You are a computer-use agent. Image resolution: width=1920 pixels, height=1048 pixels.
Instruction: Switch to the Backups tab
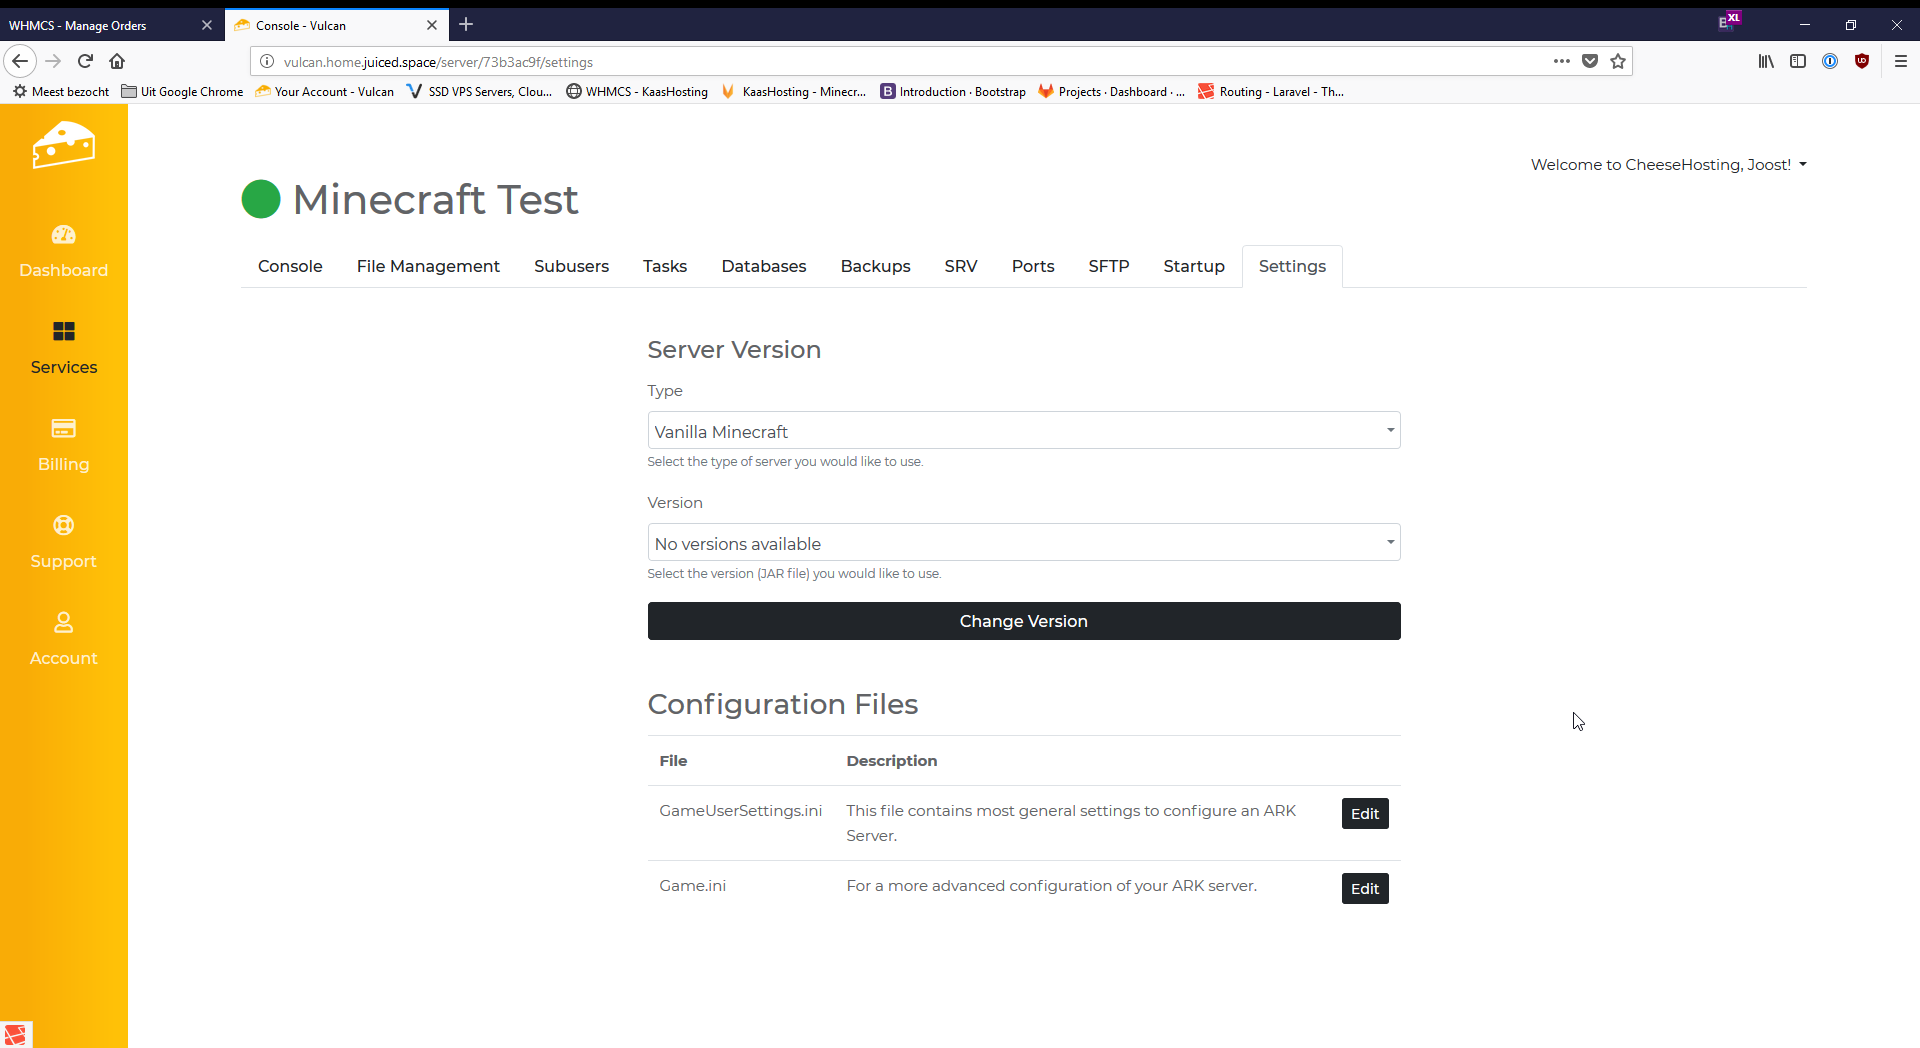click(x=875, y=266)
